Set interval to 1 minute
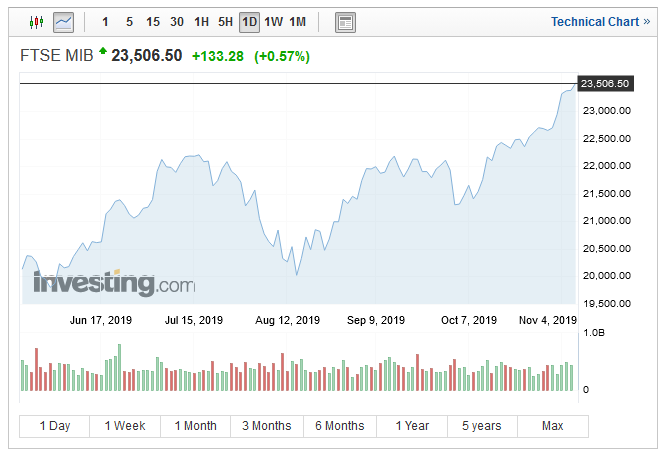This screenshot has width=667, height=456. (105, 22)
